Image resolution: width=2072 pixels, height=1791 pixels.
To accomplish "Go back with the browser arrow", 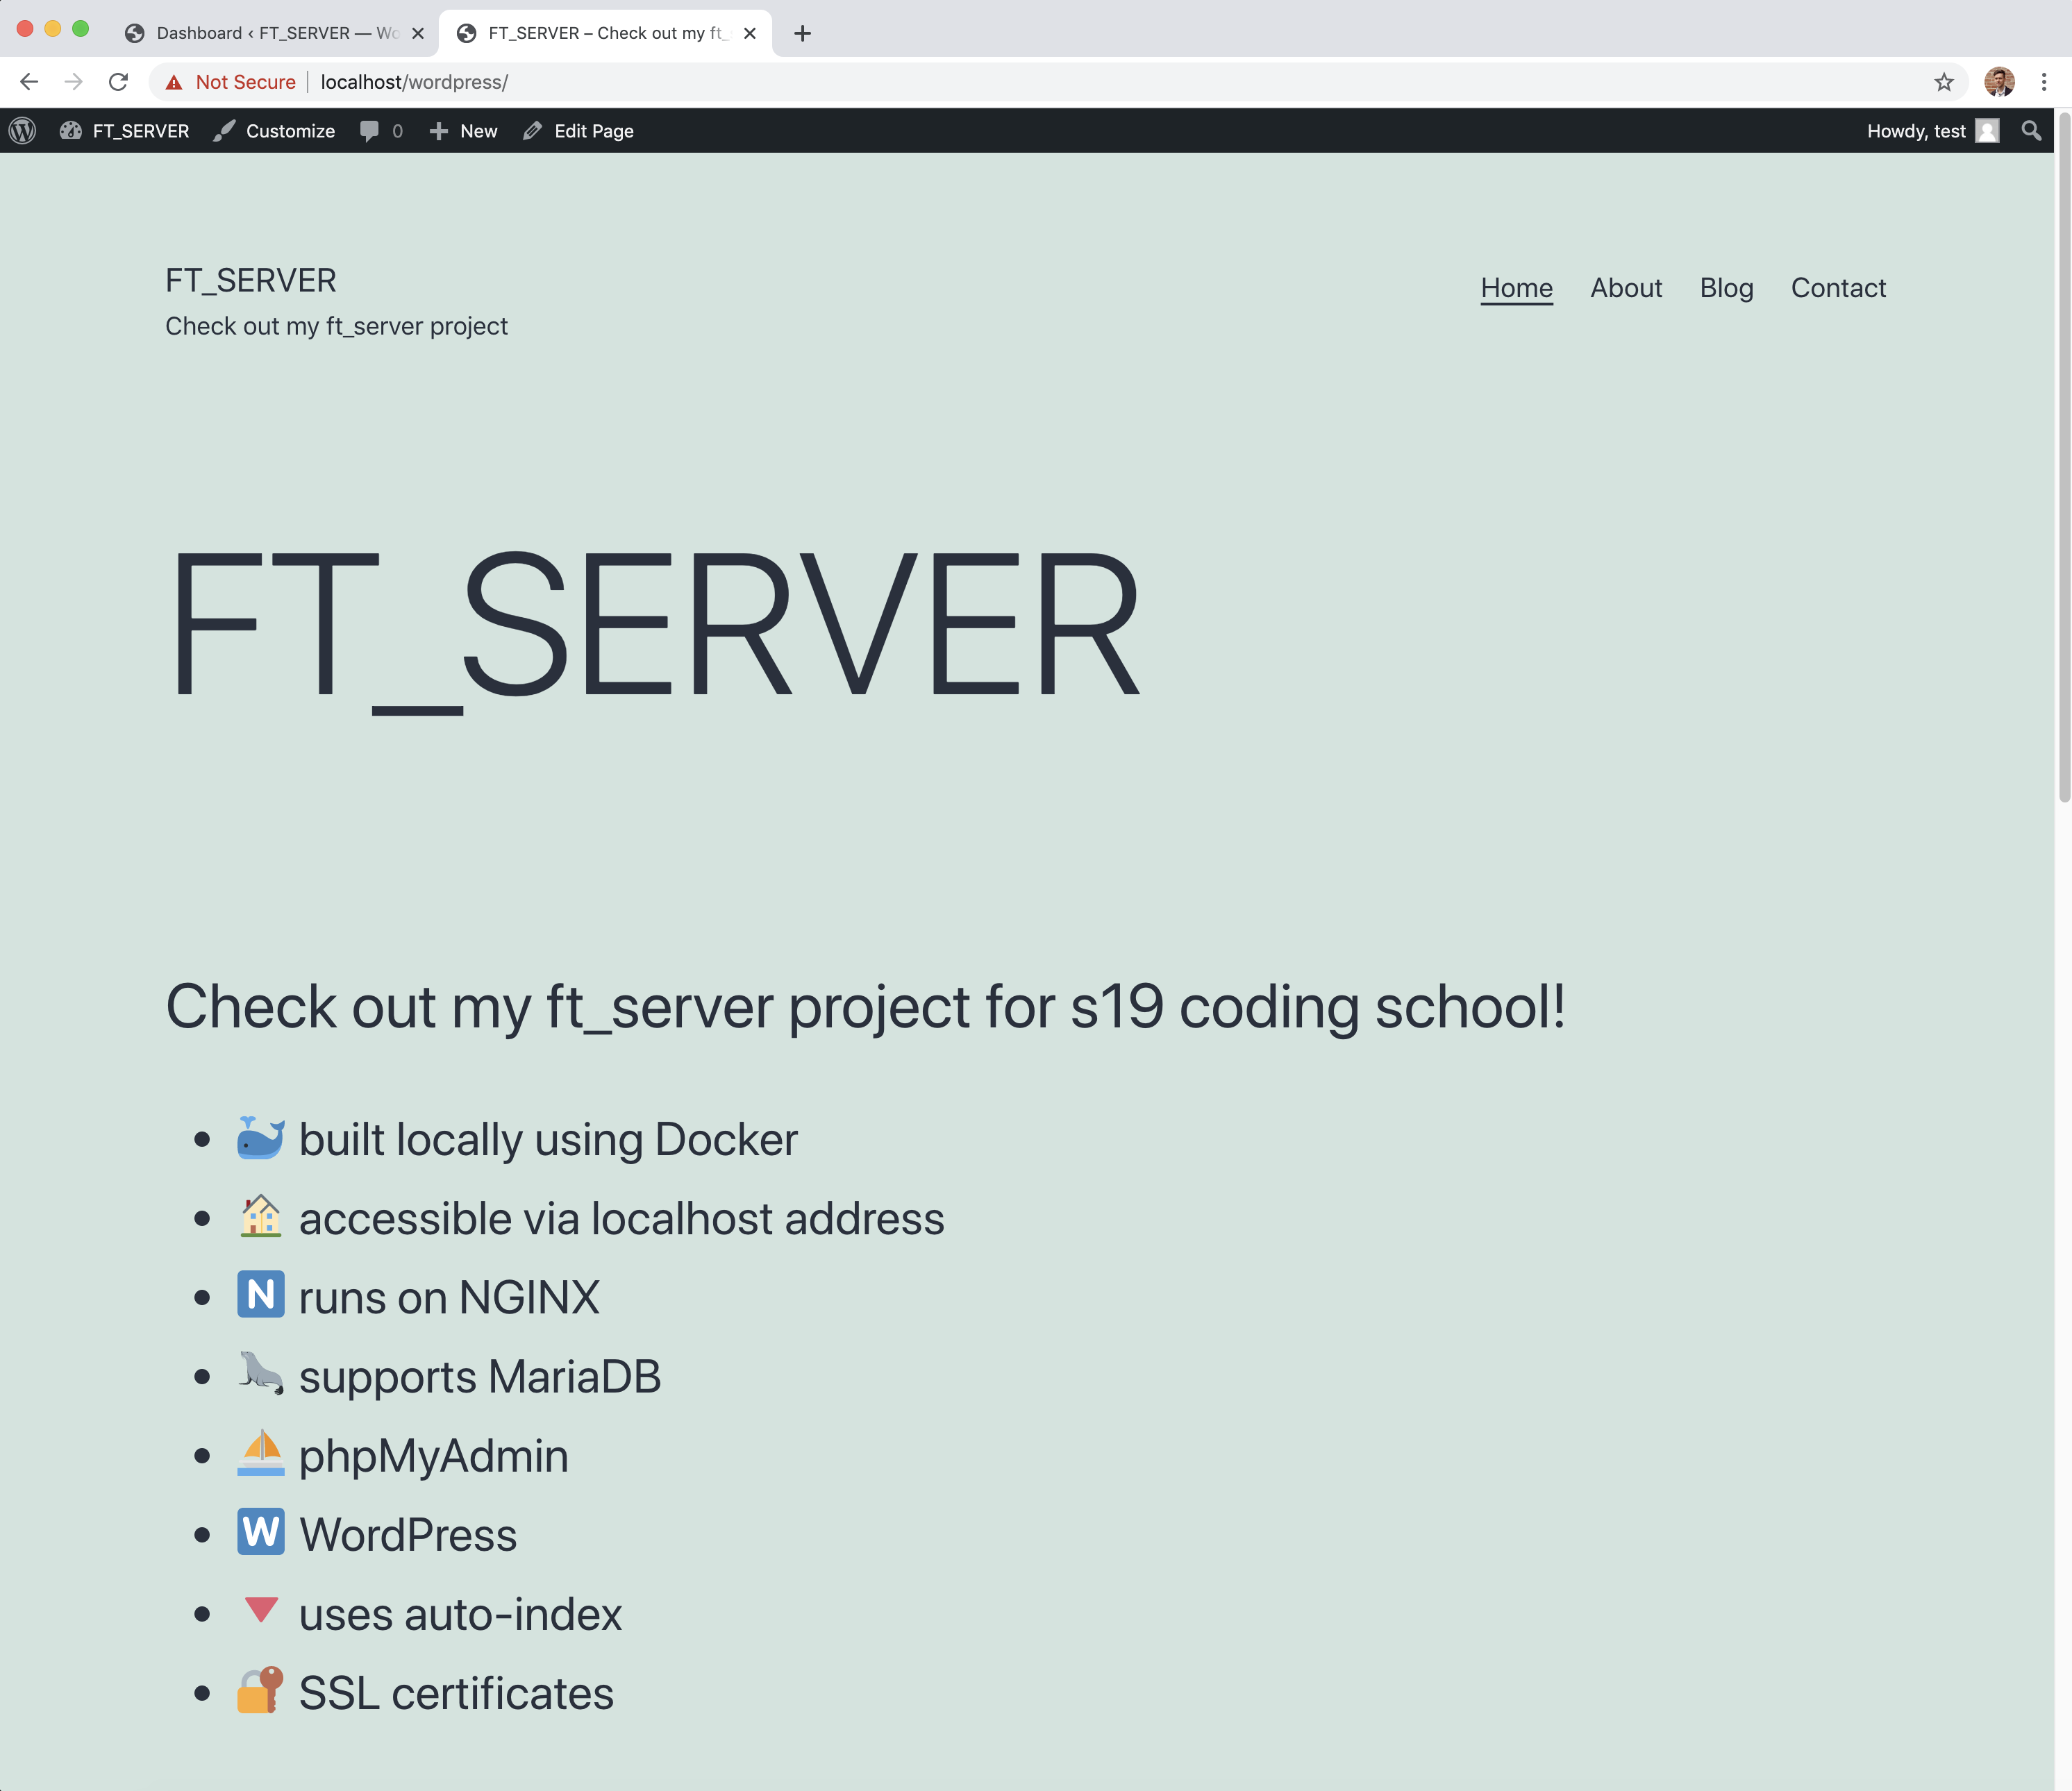I will point(29,82).
